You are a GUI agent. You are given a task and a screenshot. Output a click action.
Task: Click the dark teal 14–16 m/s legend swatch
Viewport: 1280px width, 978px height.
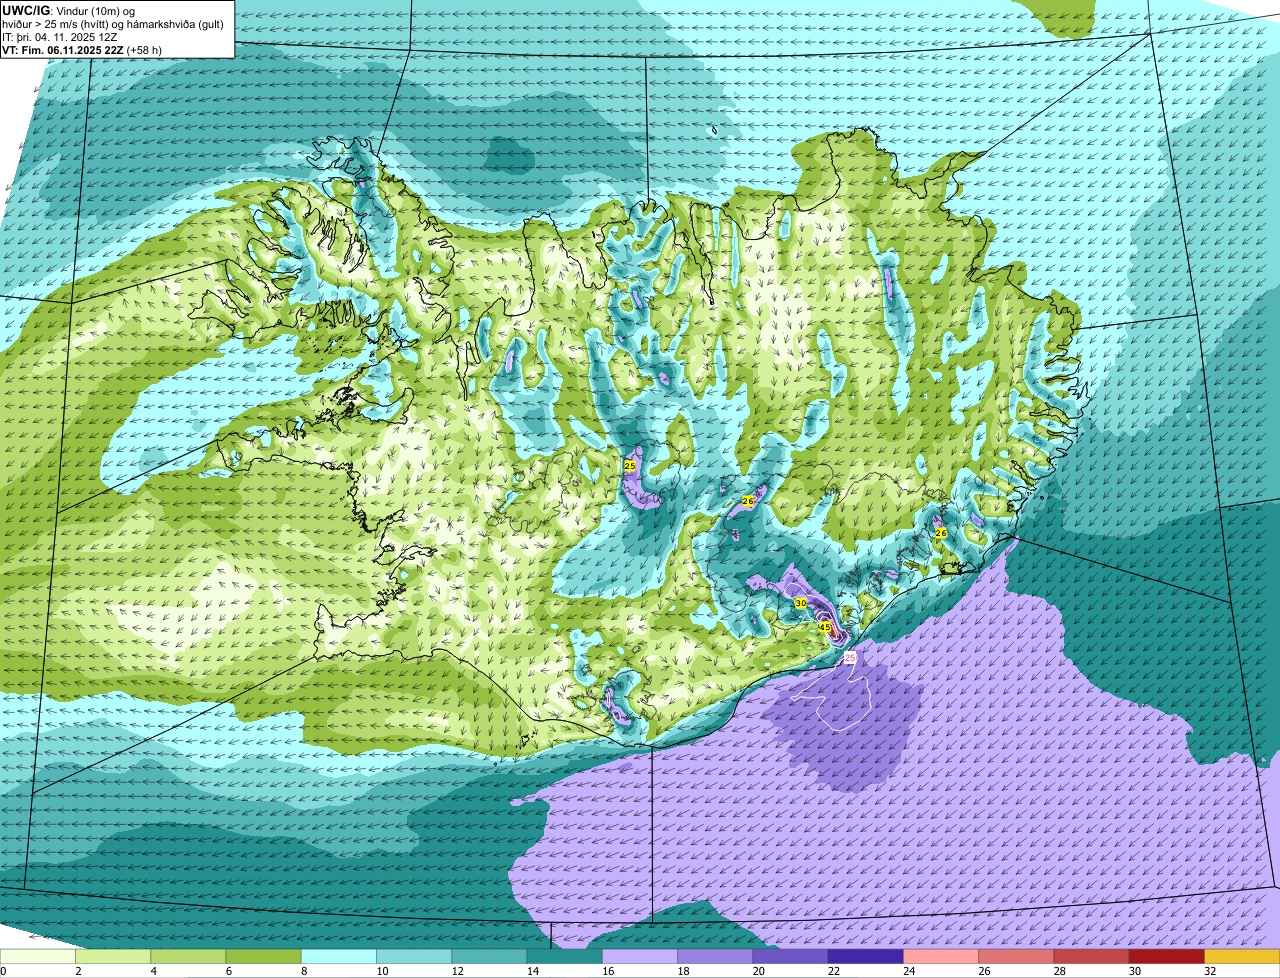(564, 957)
